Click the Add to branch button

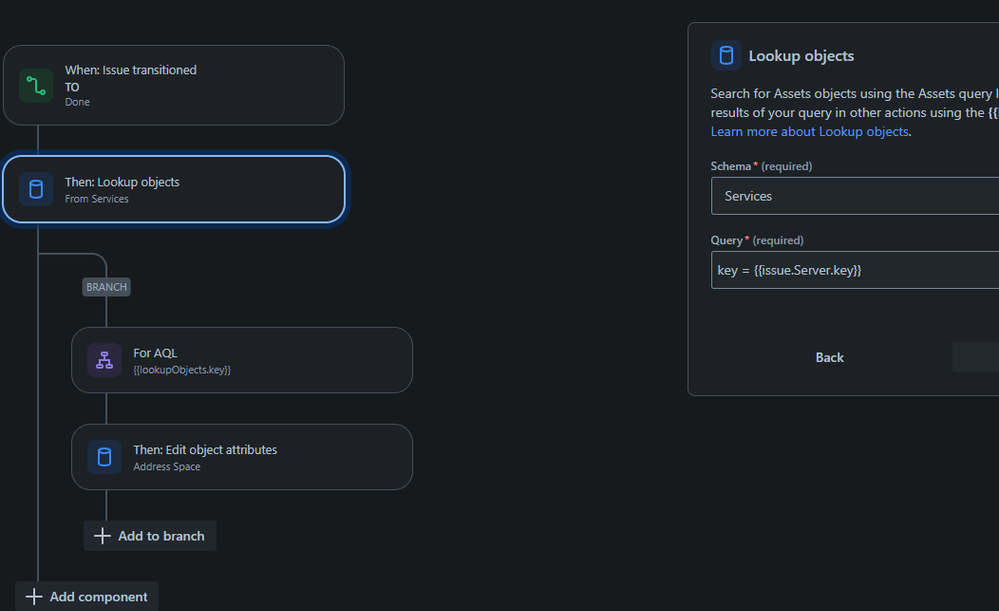150,536
